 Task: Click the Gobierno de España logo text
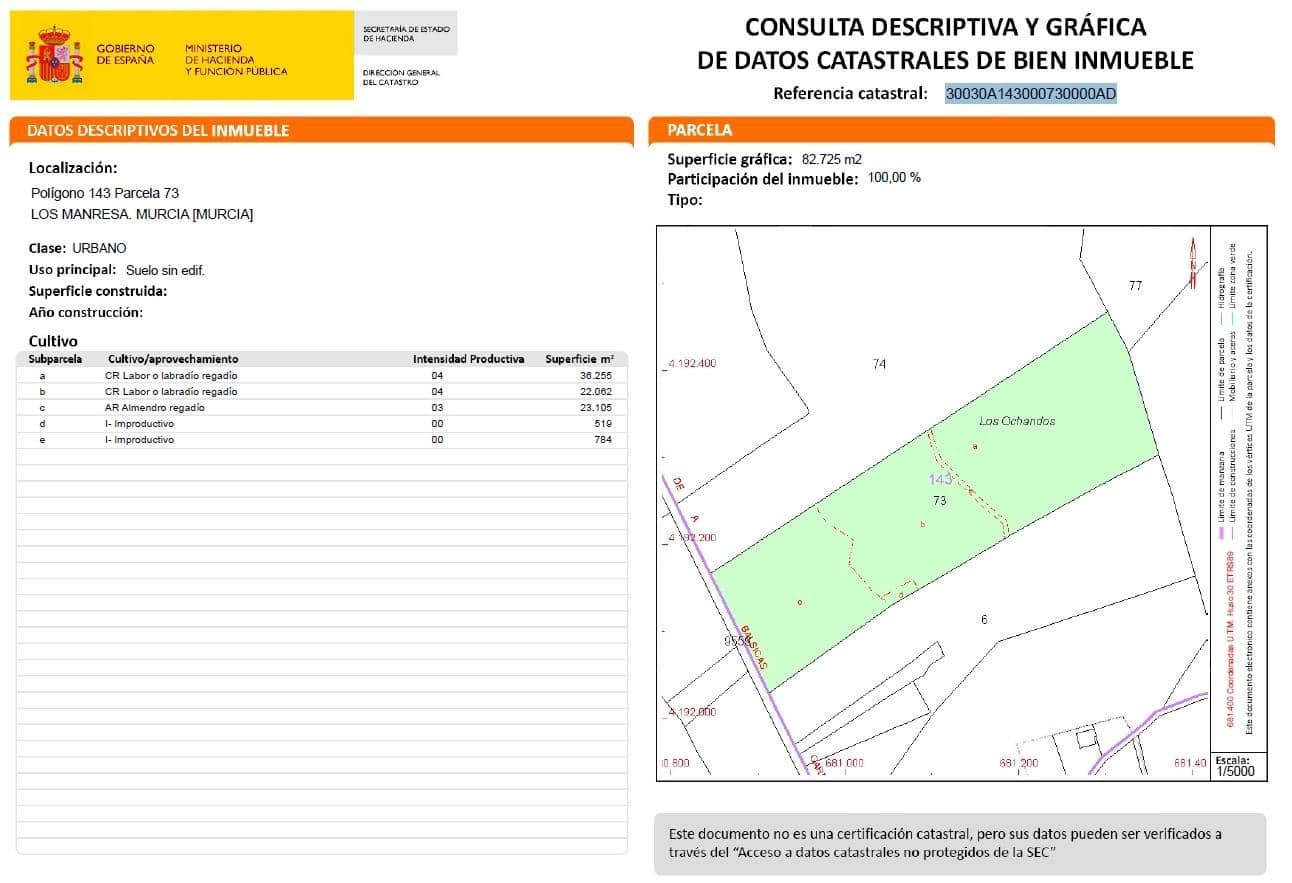[125, 55]
